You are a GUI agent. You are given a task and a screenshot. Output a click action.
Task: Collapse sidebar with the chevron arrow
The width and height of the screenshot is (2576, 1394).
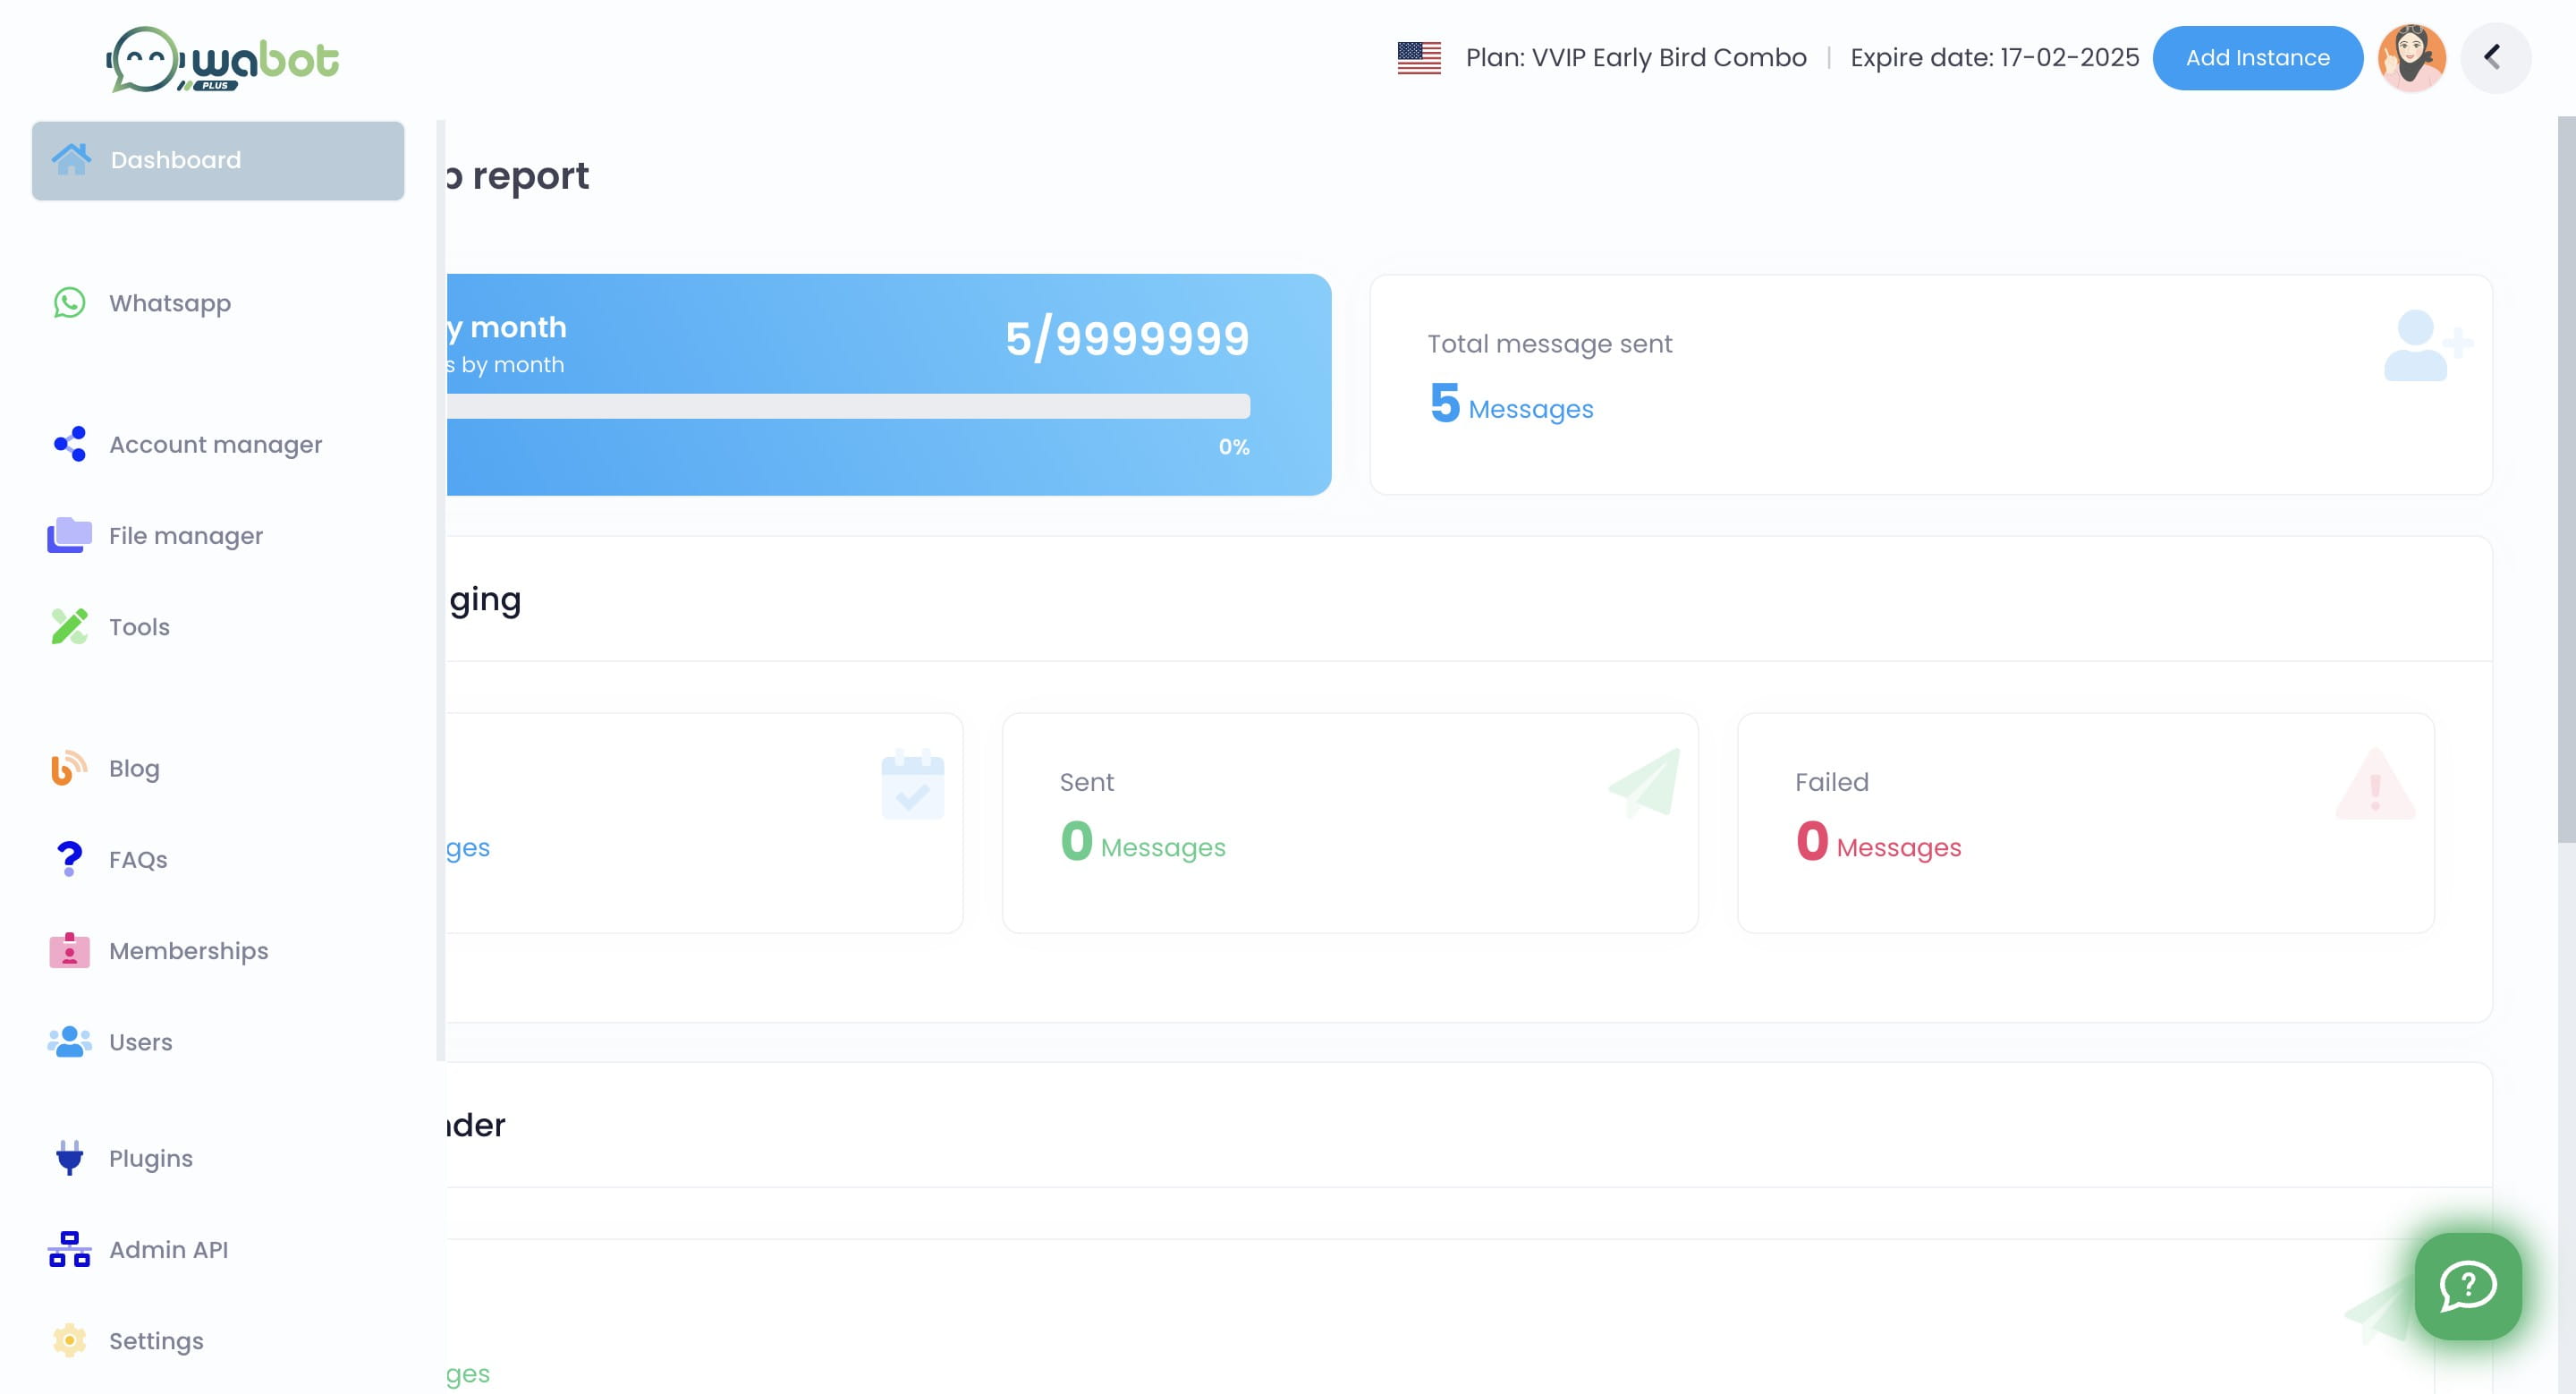pos(2495,57)
